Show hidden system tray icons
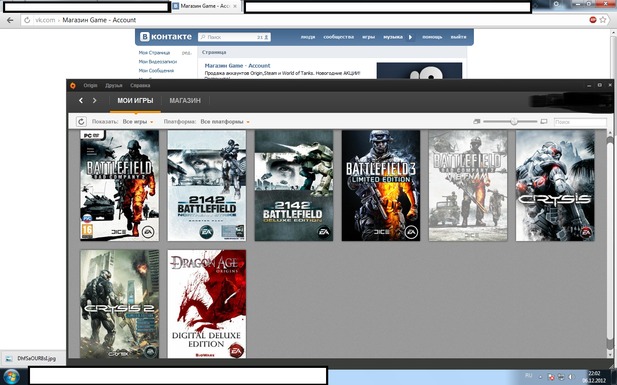Image resolution: width=617 pixels, height=385 pixels. [x=540, y=377]
